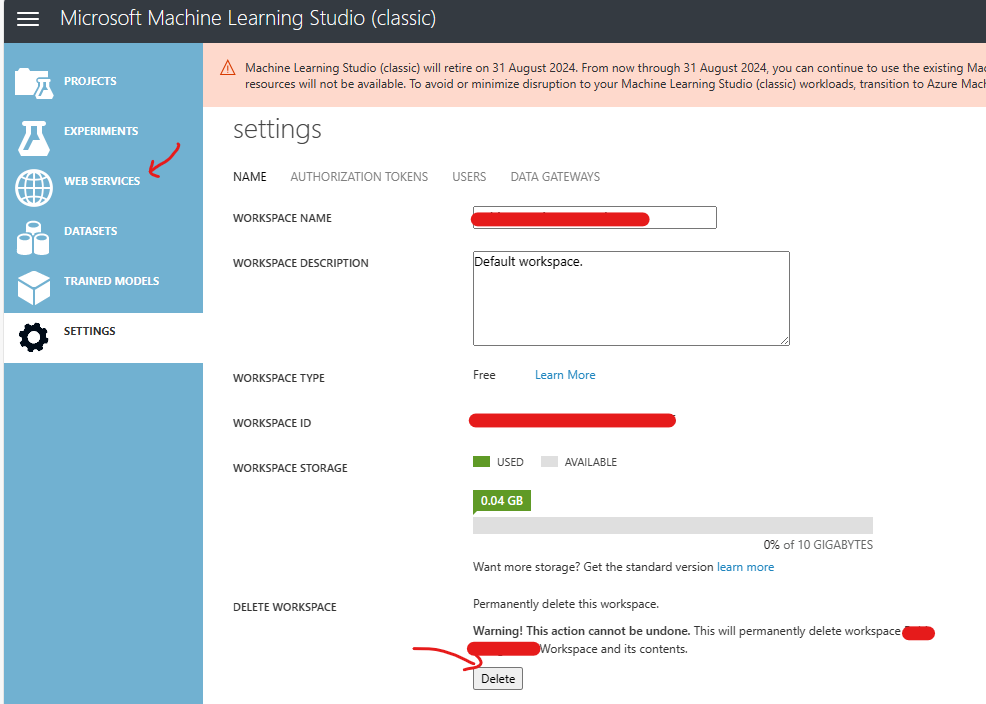Click the gray AVAILABLE legend swatch
The width and height of the screenshot is (986, 704).
(549, 461)
